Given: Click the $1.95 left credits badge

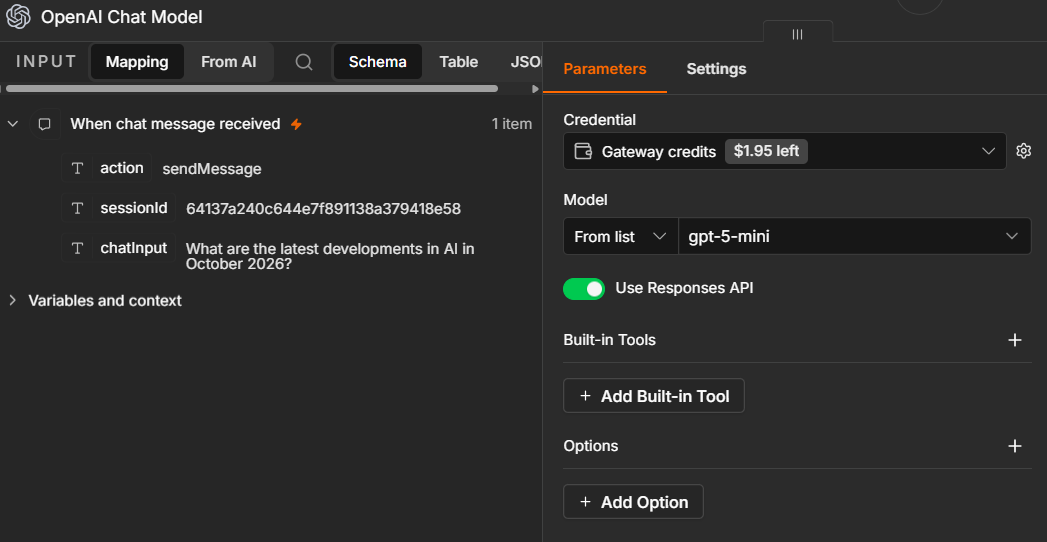Looking at the screenshot, I should [x=766, y=152].
